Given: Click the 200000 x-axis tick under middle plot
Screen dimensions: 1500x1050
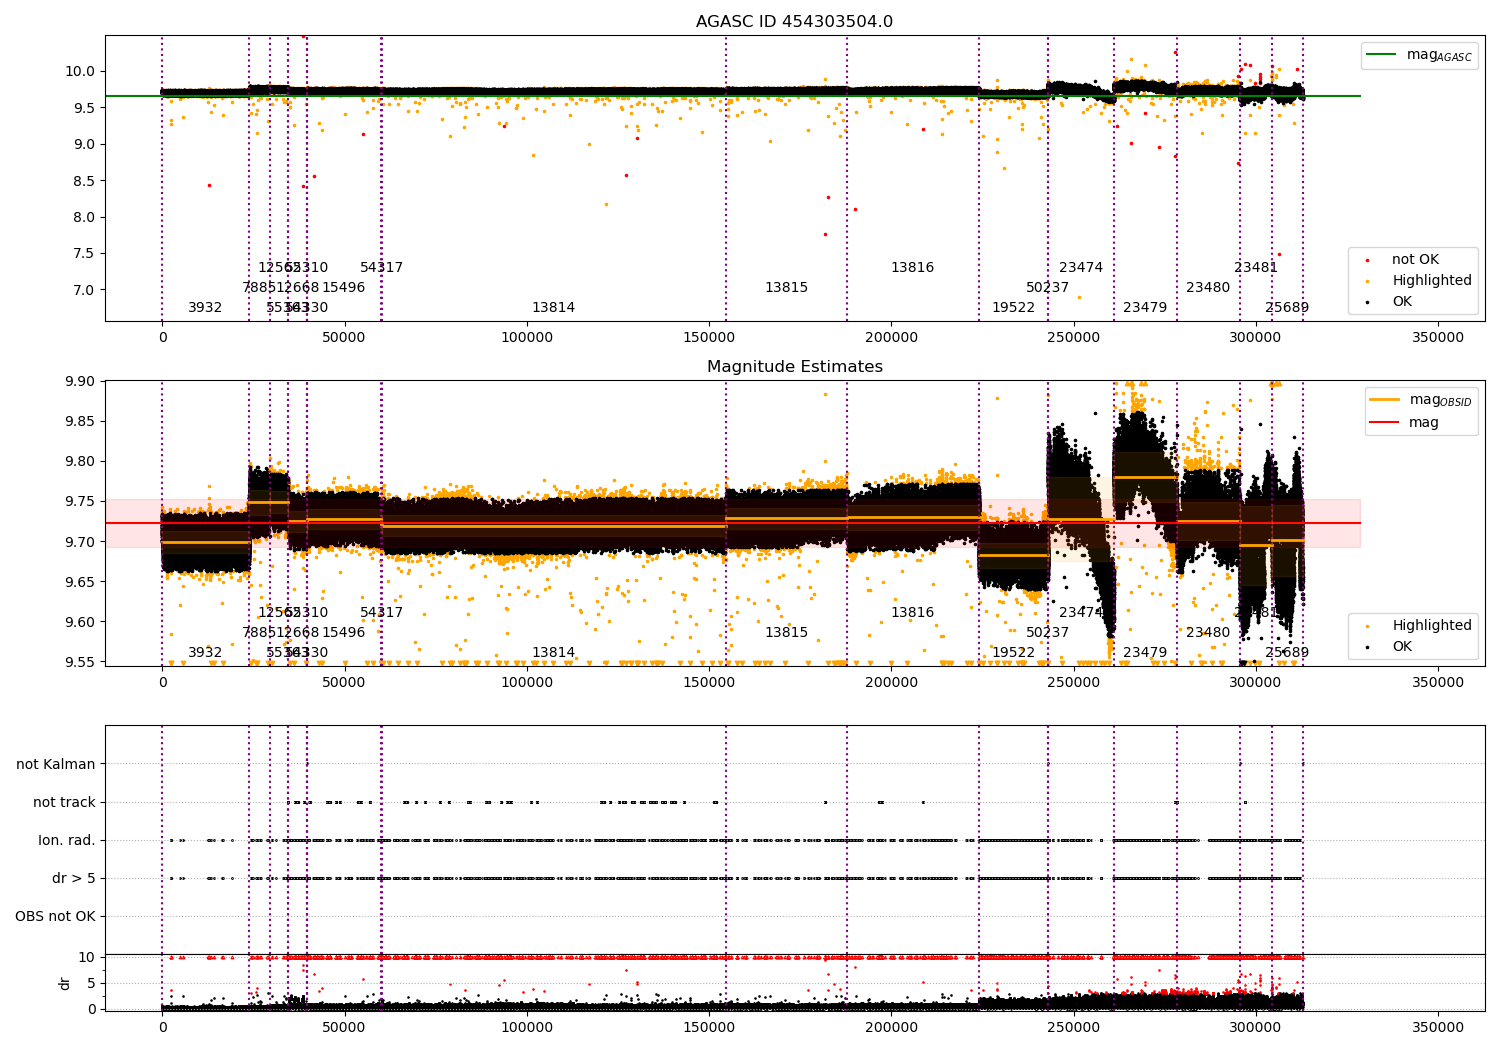Looking at the screenshot, I should click(891, 683).
